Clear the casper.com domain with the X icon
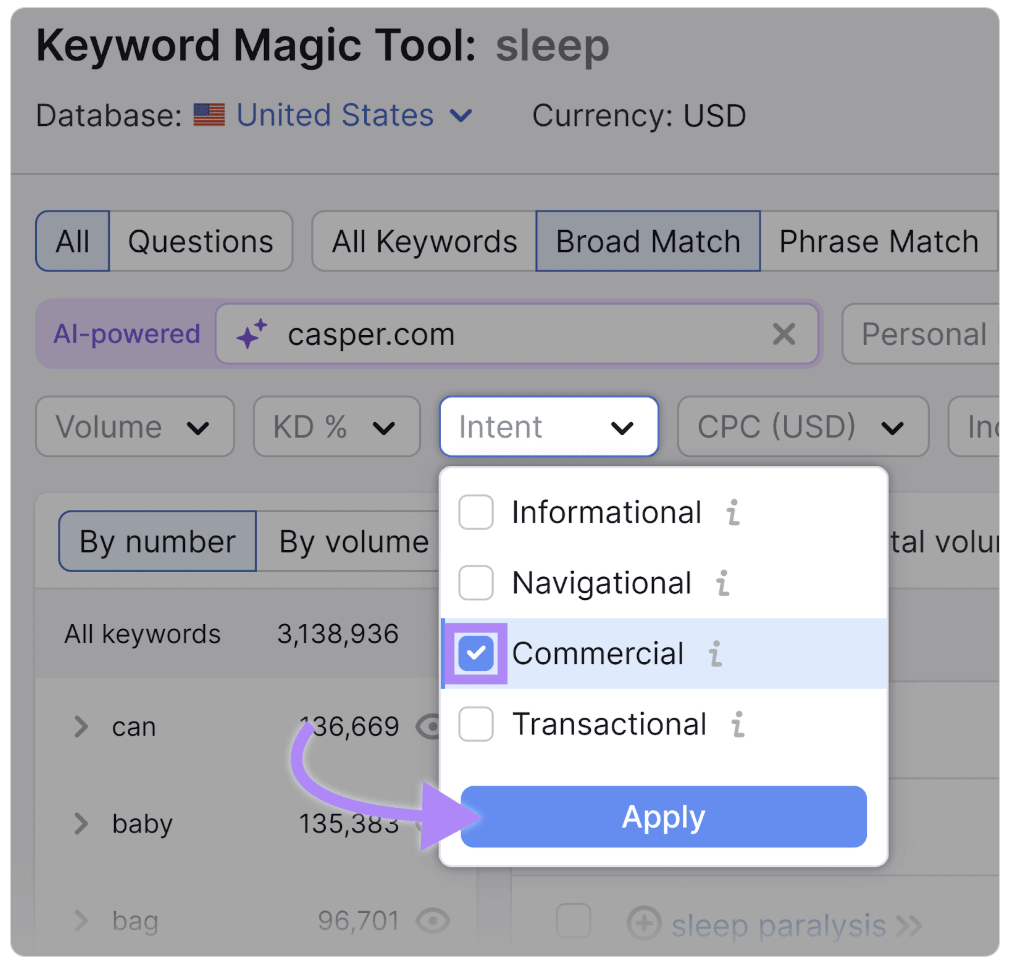The width and height of the screenshot is (1009, 965). (784, 334)
